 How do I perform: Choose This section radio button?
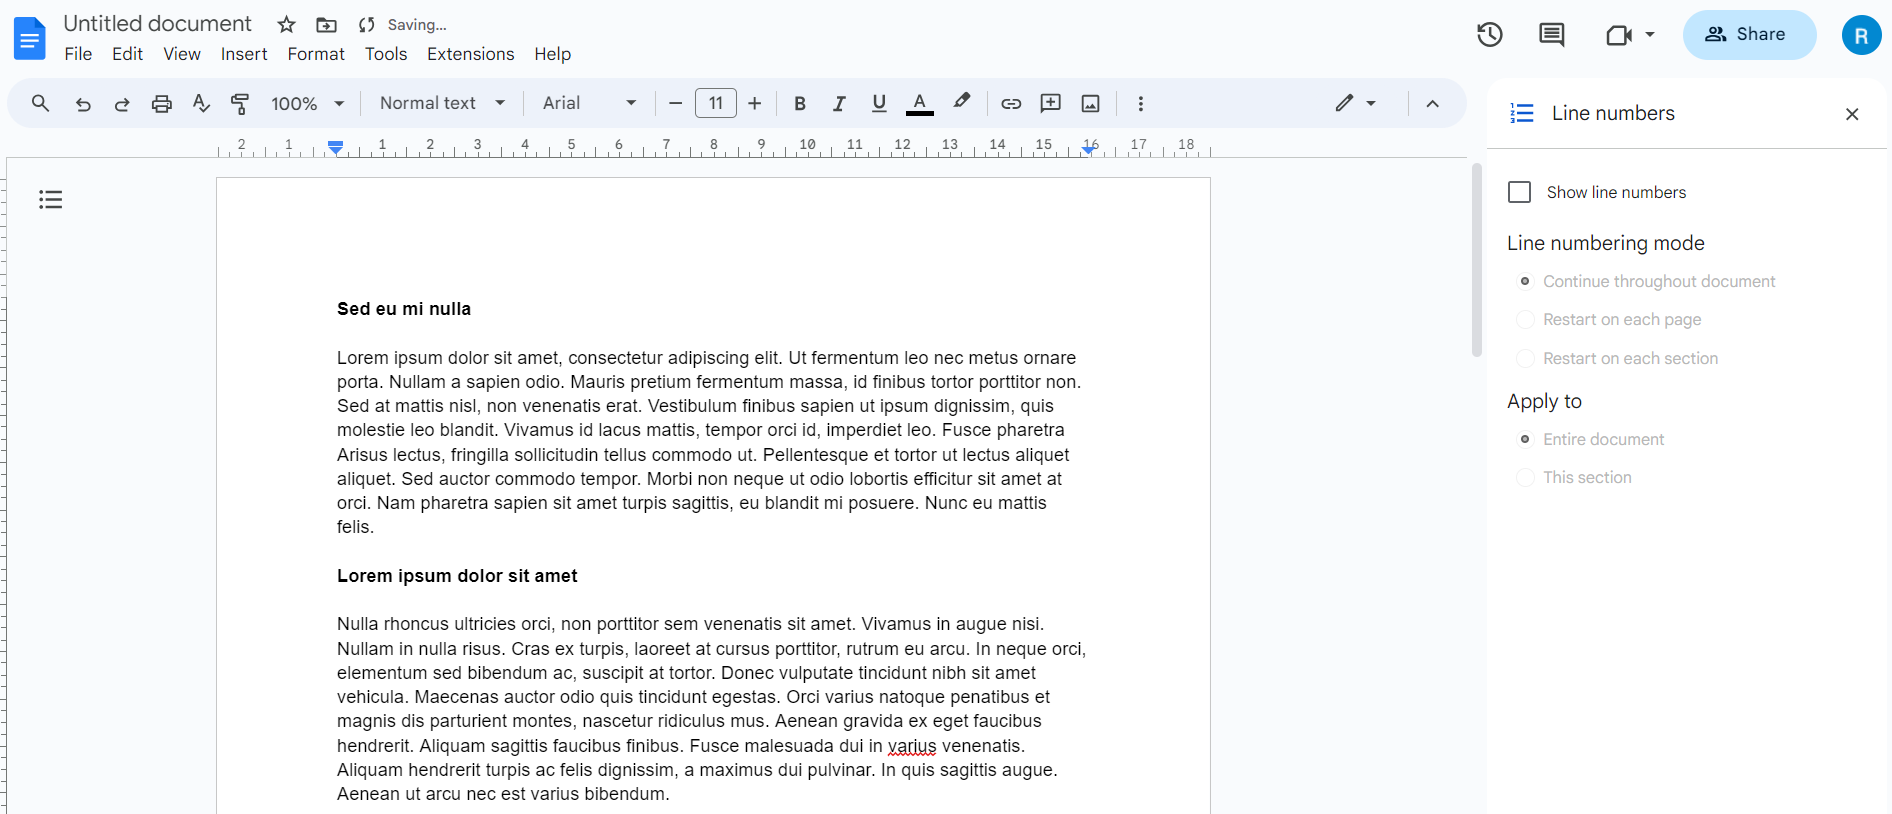coord(1525,478)
